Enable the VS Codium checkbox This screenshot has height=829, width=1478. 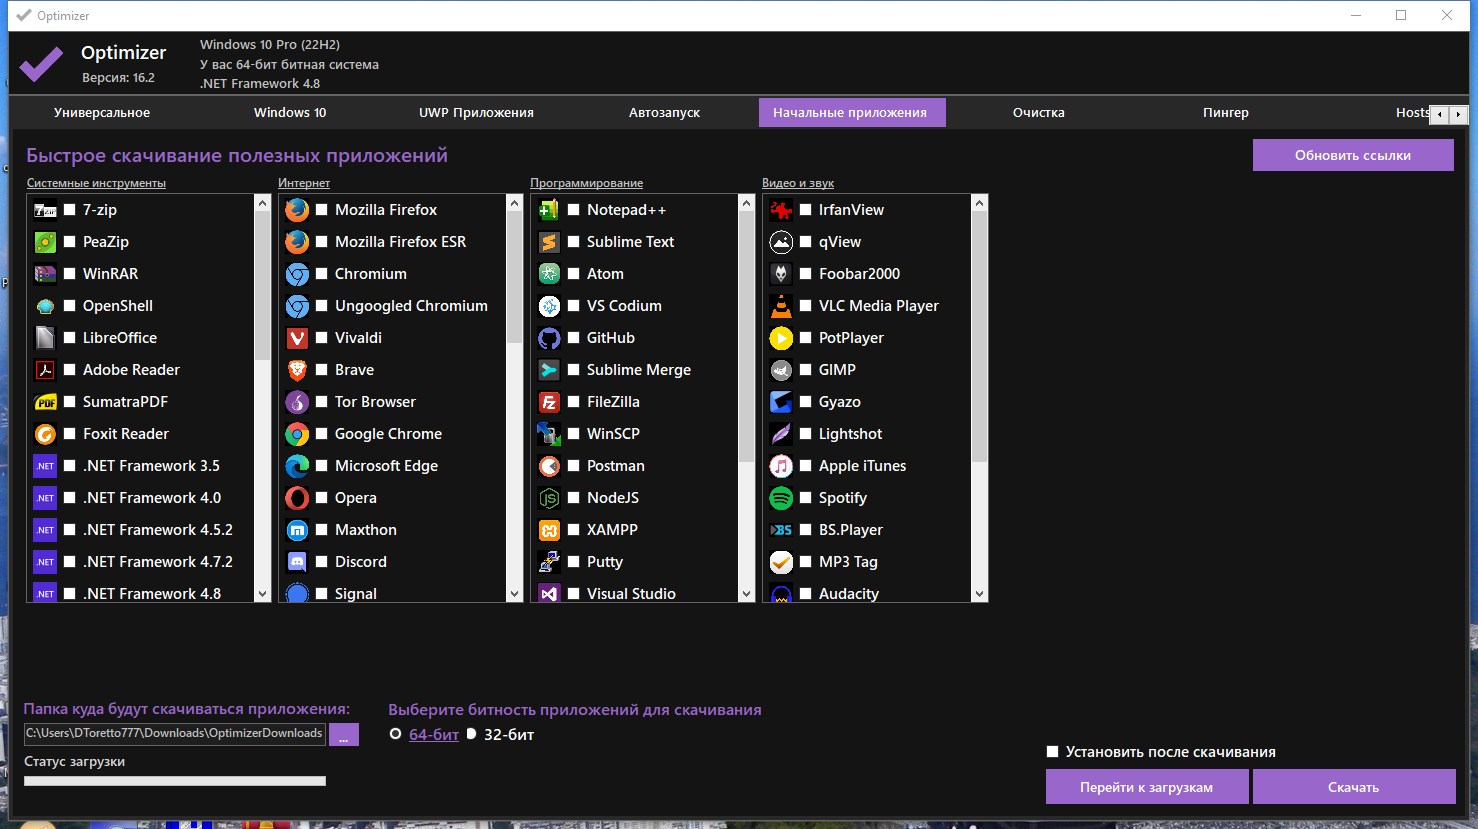[x=574, y=306]
